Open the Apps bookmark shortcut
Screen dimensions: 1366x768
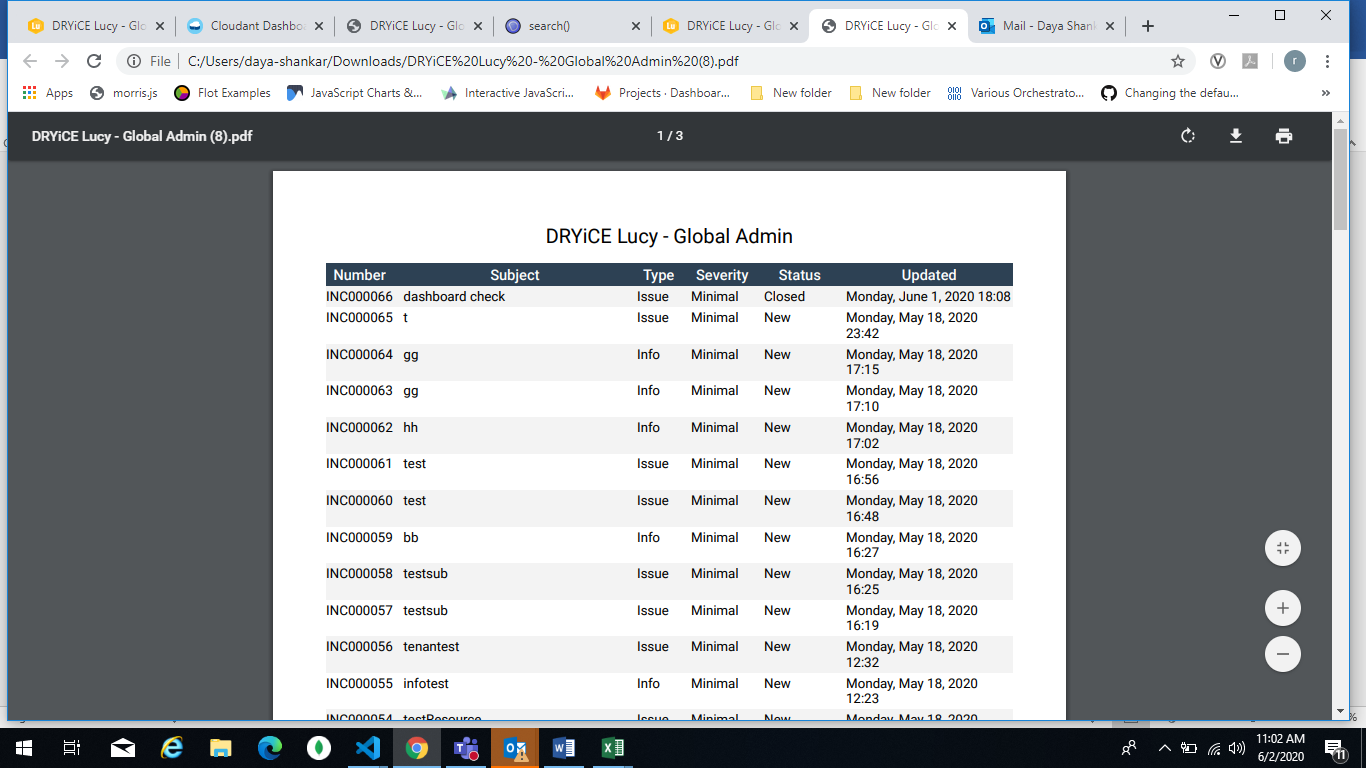point(48,93)
